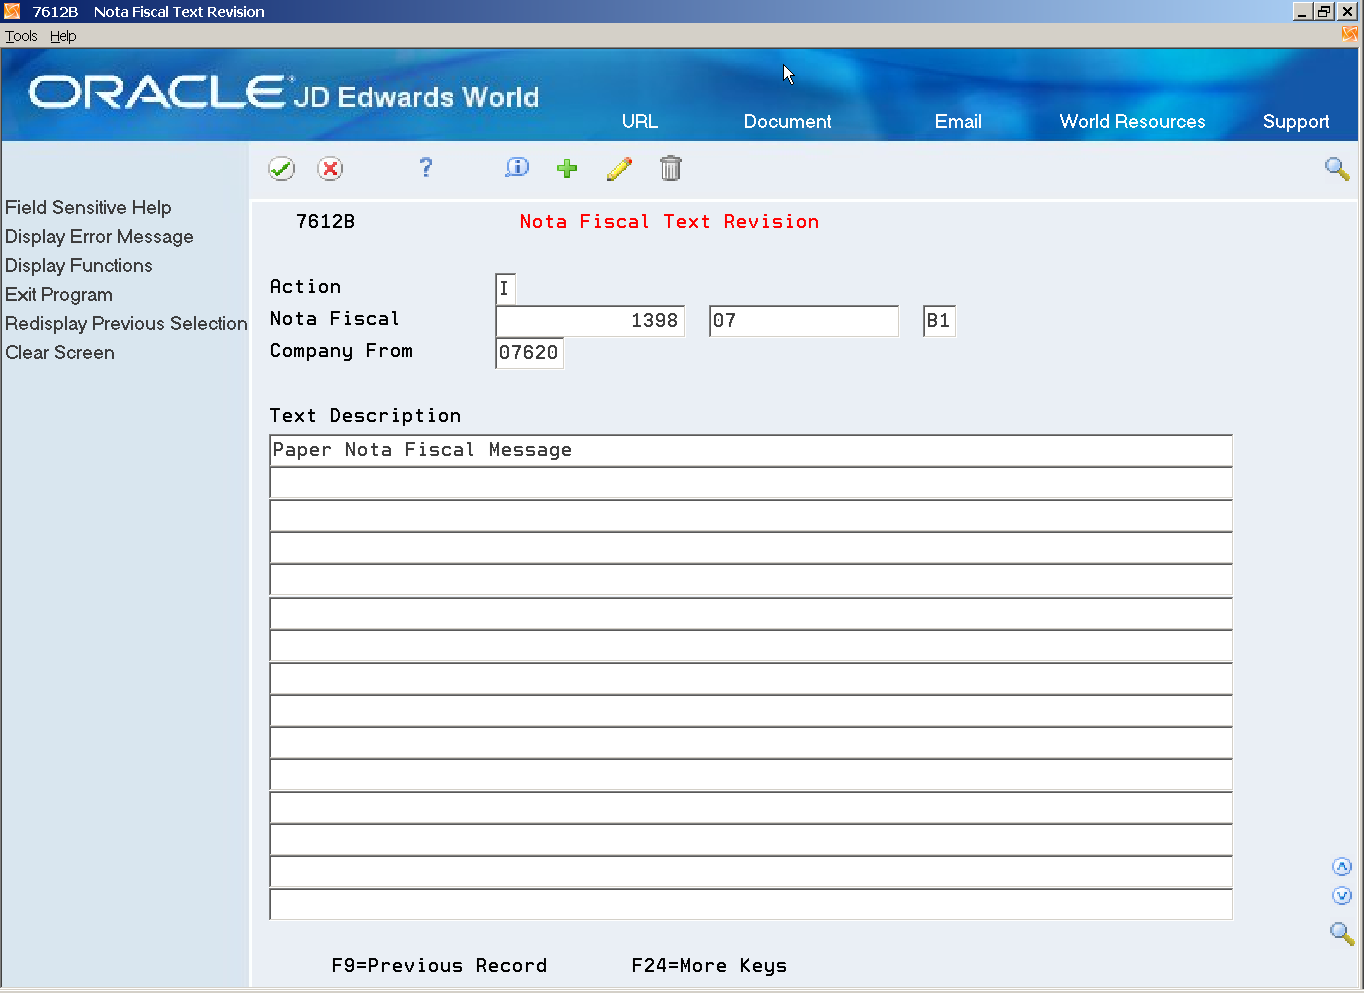Viewport: 1364px width, 993px height.
Task: Click the green plus Add icon
Action: click(x=567, y=168)
